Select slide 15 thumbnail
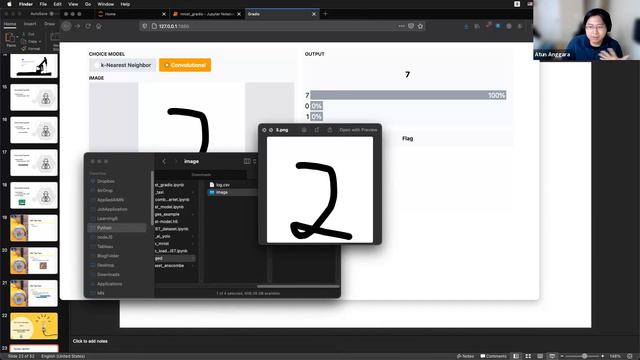The width and height of the screenshot is (640, 360). 34,97
